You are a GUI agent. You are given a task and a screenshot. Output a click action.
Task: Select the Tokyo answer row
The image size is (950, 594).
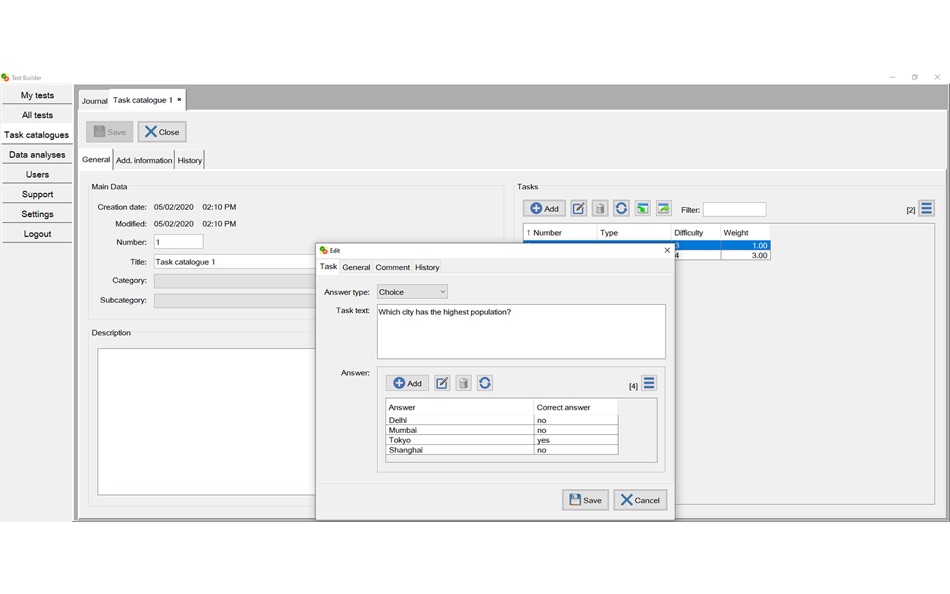502,440
